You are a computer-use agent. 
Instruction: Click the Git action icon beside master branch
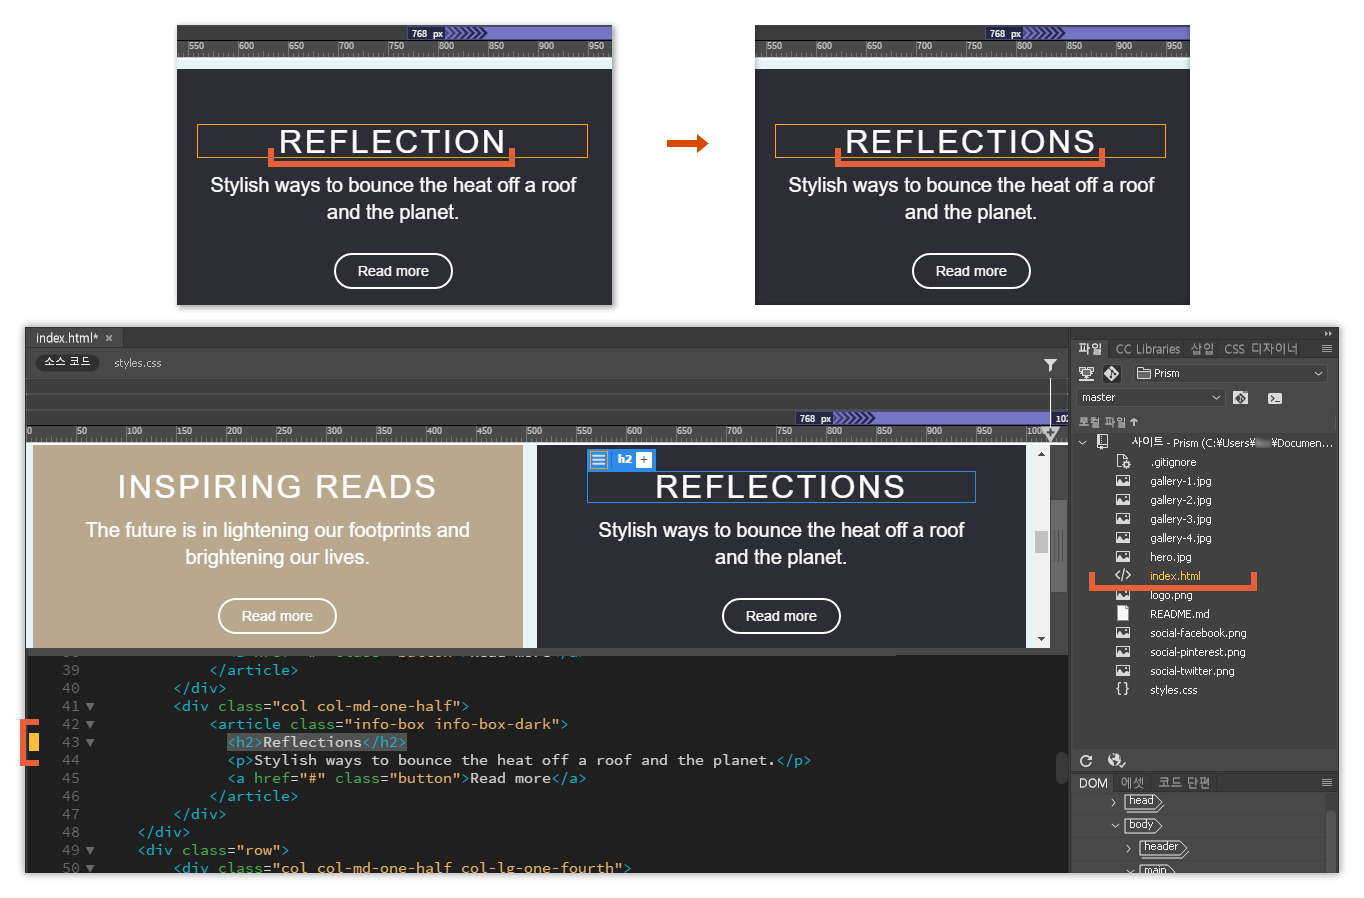1240,398
